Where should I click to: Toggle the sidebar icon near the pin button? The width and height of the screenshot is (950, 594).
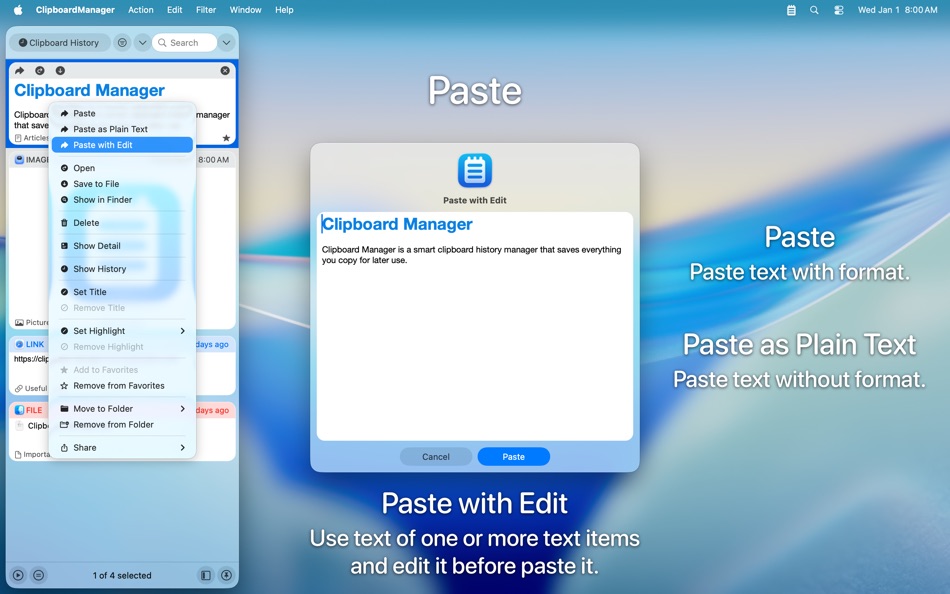click(207, 575)
